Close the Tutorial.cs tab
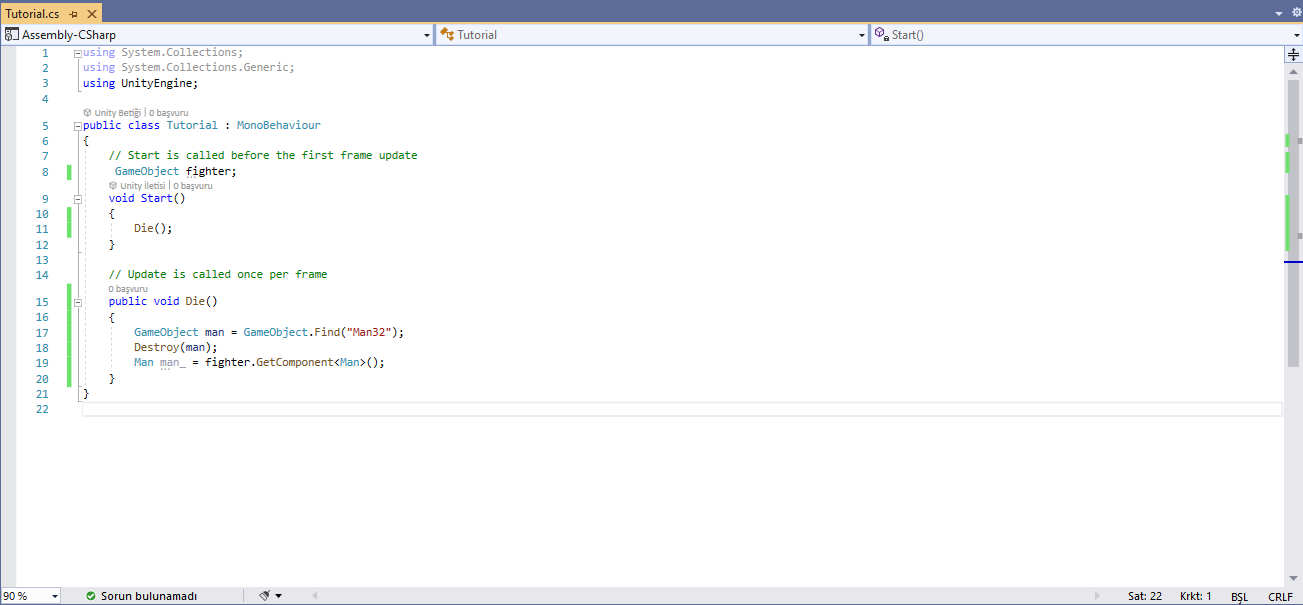 tap(91, 14)
